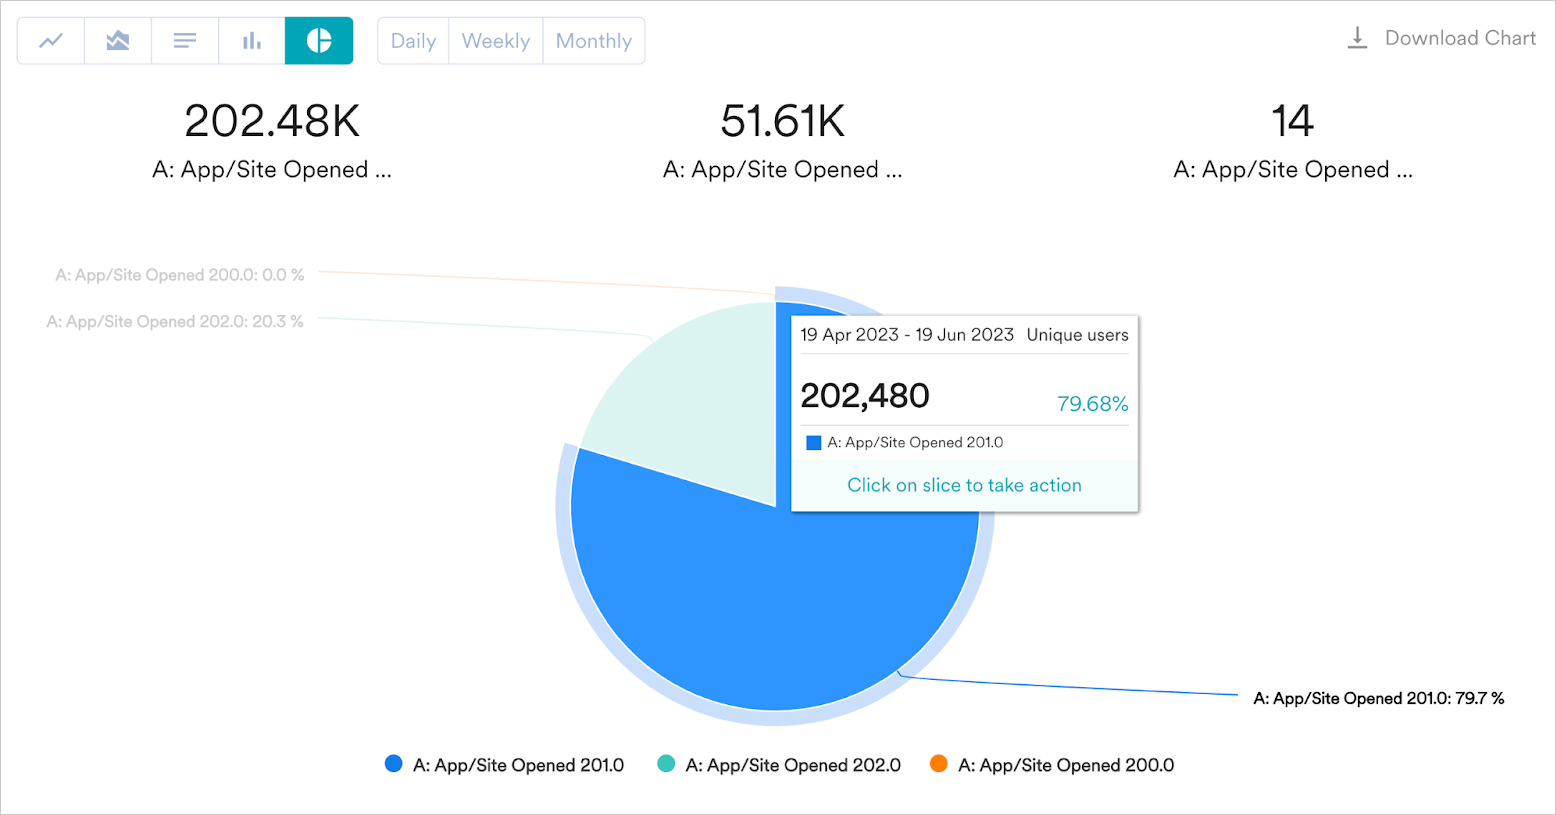Viewport: 1556px width, 815px height.
Task: Set granularity to Daily
Action: (x=413, y=41)
